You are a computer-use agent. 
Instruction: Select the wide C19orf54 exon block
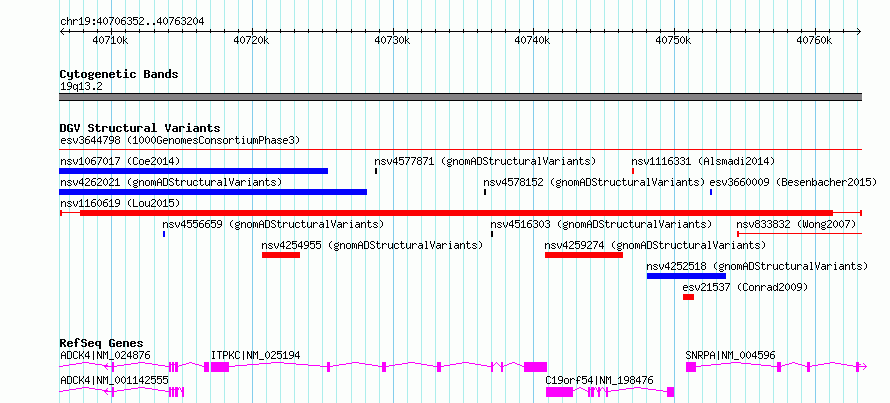(559, 392)
